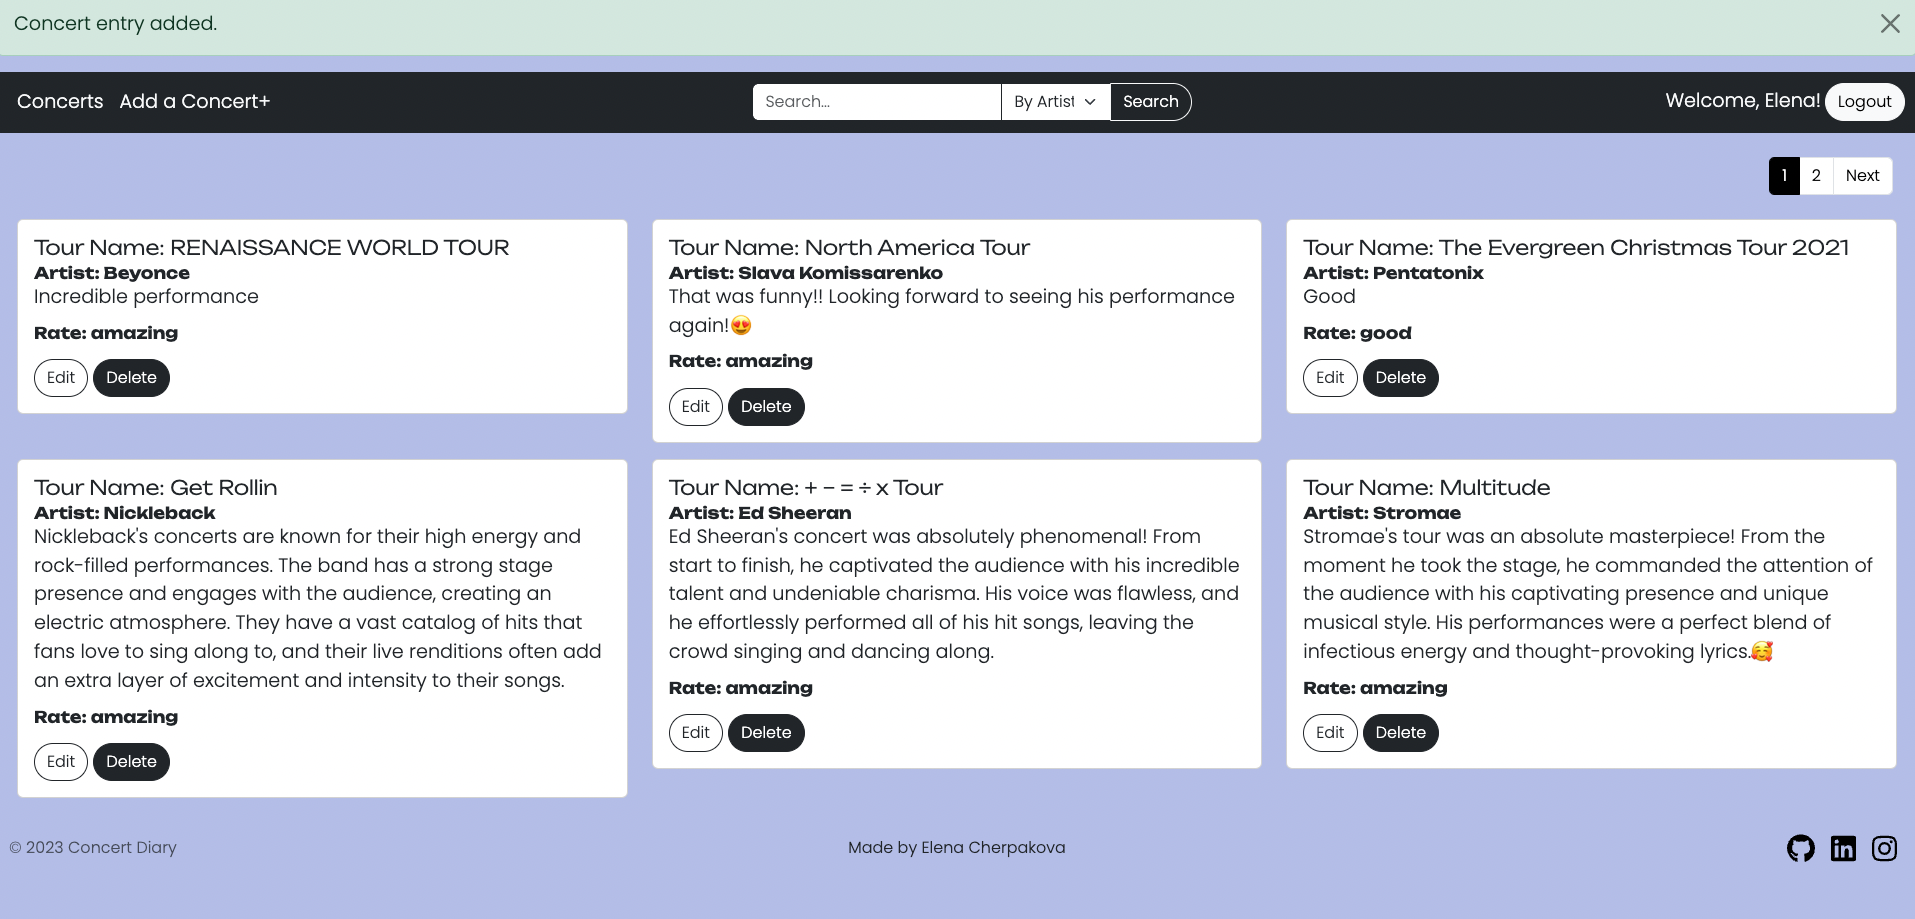Click the 'Welcome, Elena!' text
The height and width of the screenshot is (919, 1915).
1742,101
